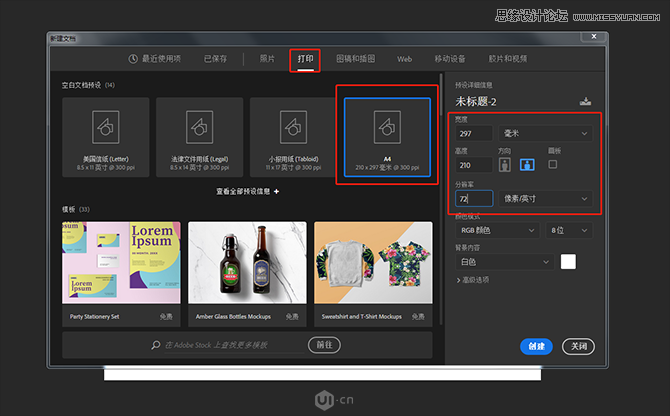
Task: Open the 胶片和视频 tab
Action: tap(508, 59)
